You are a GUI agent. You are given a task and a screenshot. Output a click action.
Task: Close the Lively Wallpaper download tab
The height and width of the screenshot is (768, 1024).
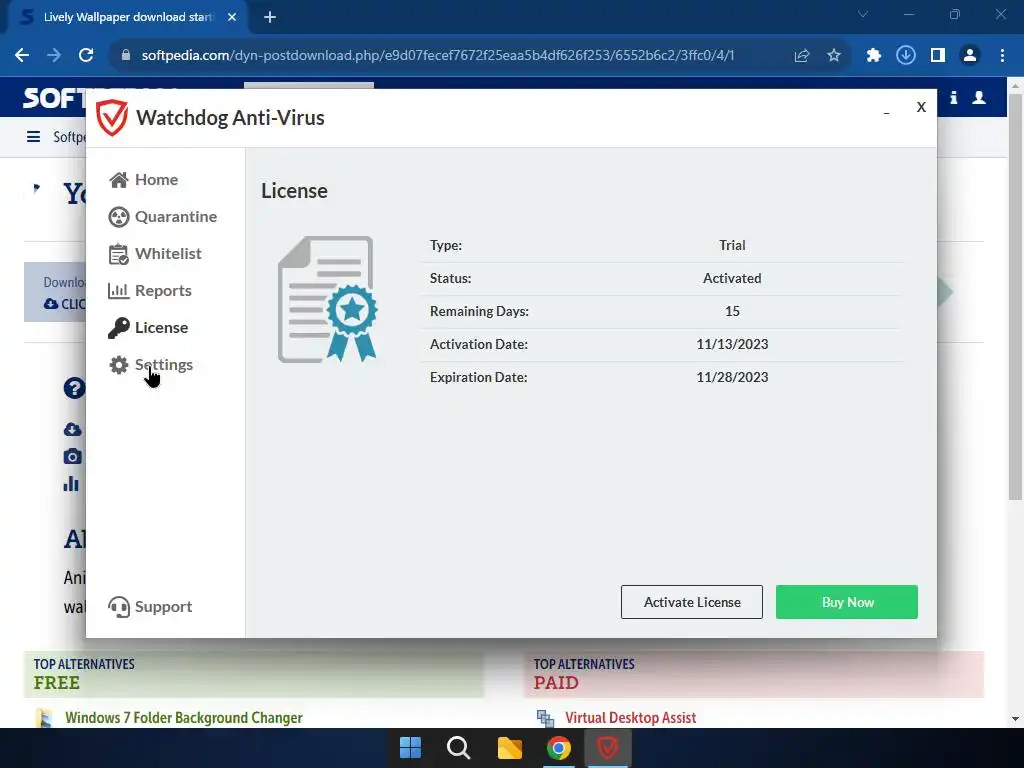click(x=232, y=17)
